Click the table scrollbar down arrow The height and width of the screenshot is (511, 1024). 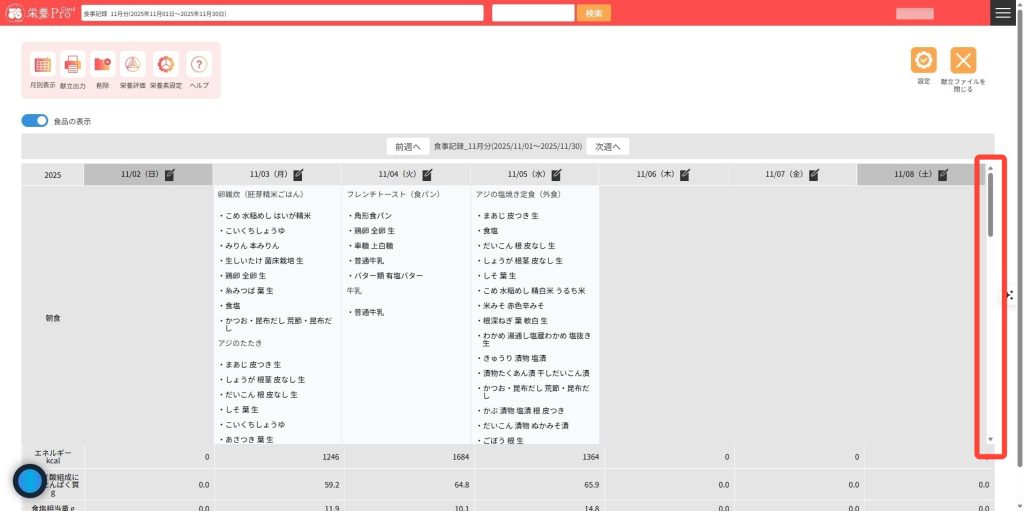(x=990, y=440)
